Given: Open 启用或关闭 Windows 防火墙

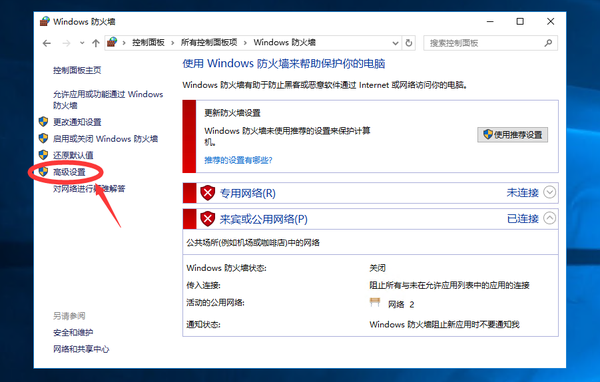Looking at the screenshot, I should point(105,139).
